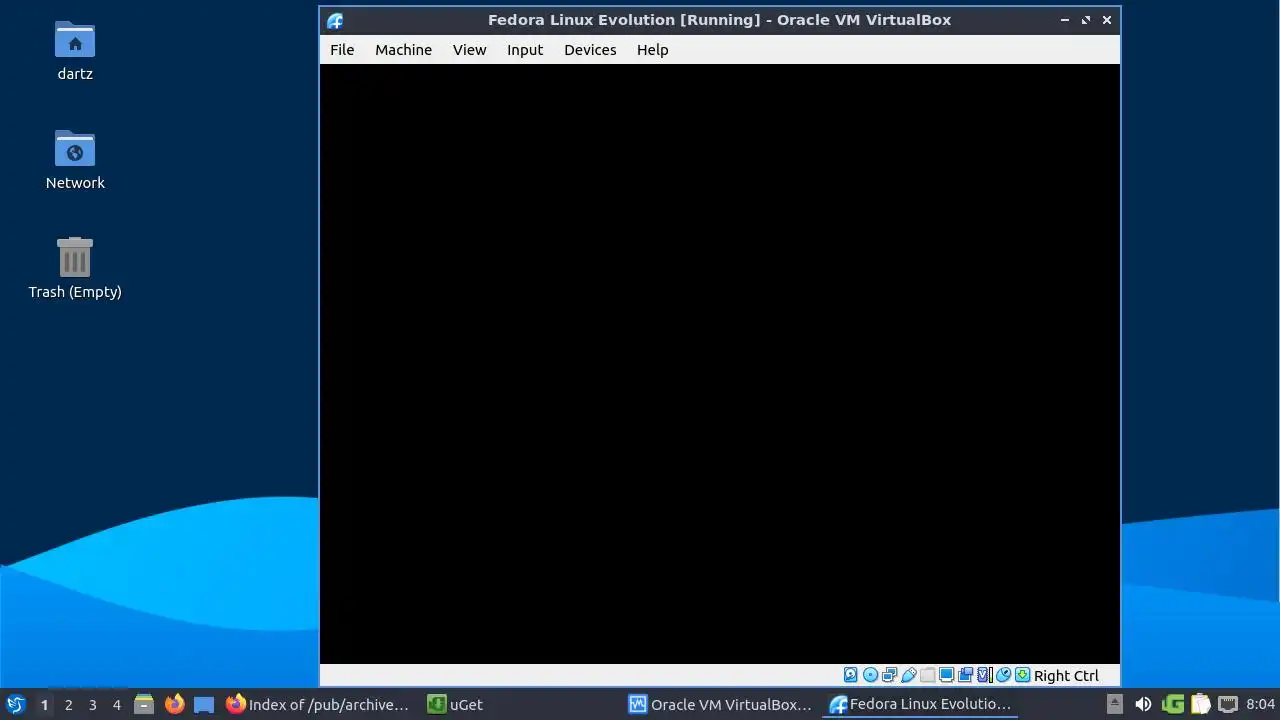Click the recording status icon
Viewport: 1280px width, 720px height.
pyautogui.click(x=965, y=675)
